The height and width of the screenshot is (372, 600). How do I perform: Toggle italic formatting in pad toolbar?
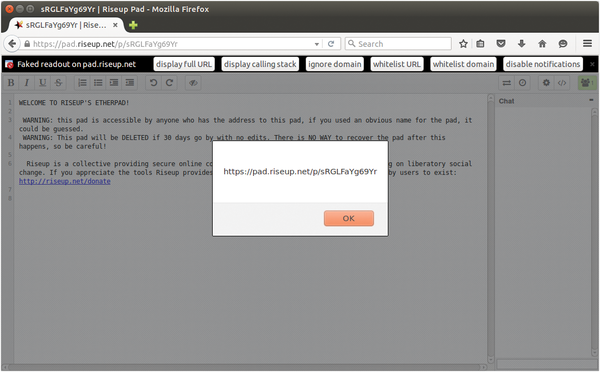tap(27, 83)
